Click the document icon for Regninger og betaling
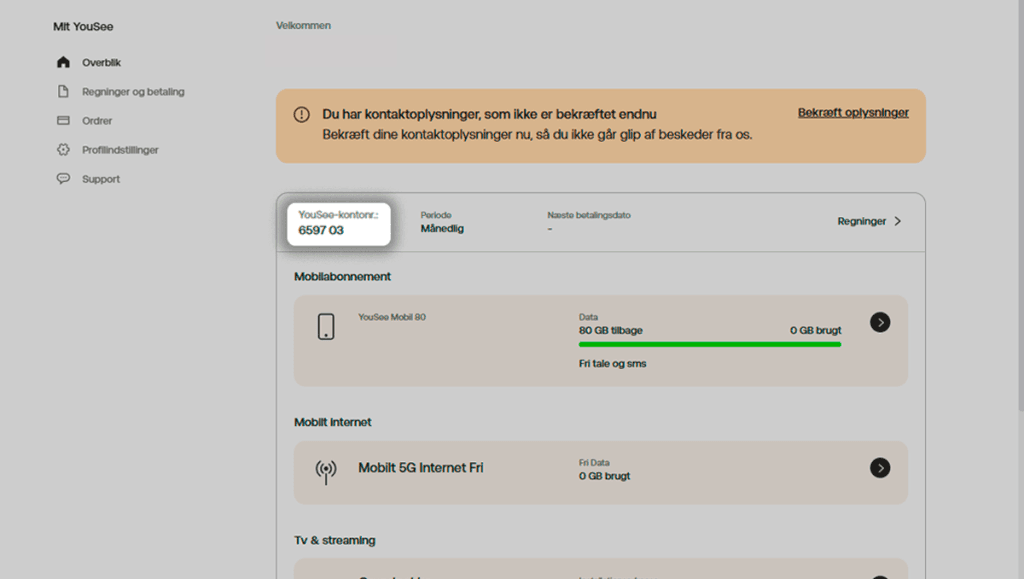1024x579 pixels. click(63, 92)
